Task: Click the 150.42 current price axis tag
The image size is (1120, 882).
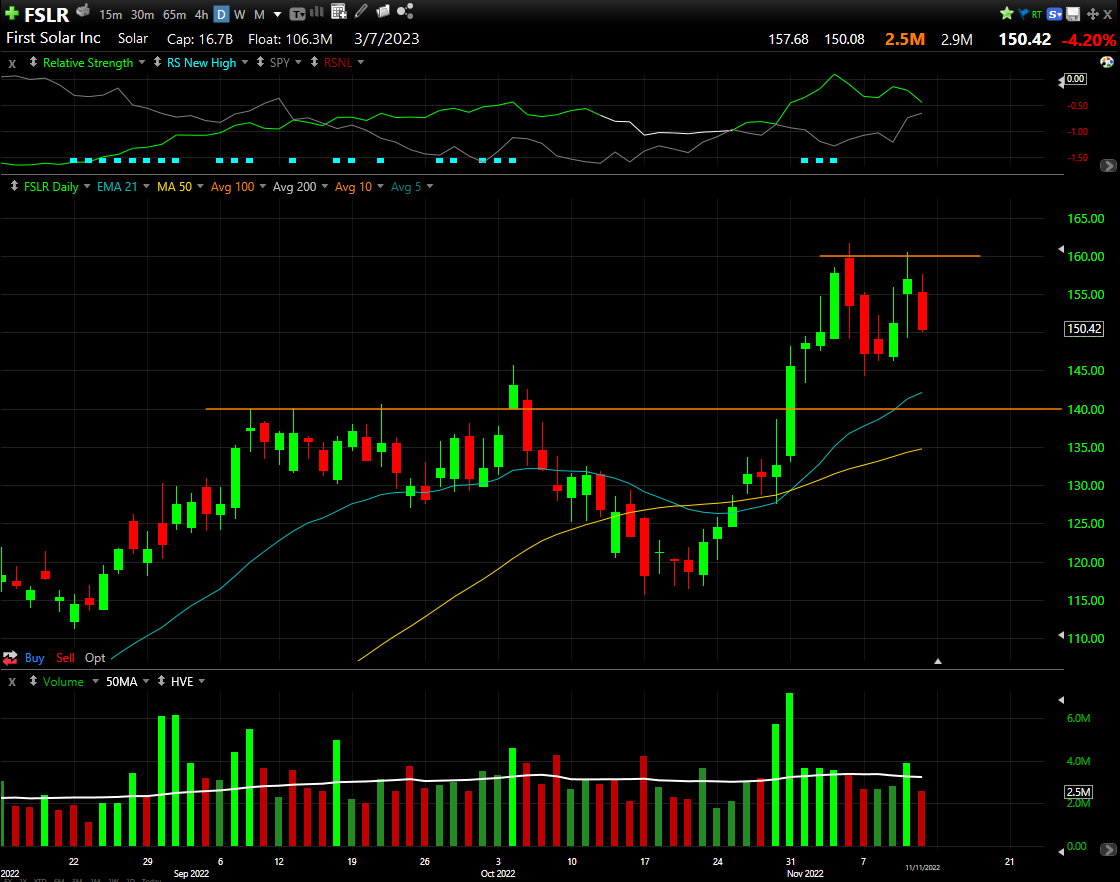Action: pos(1084,329)
